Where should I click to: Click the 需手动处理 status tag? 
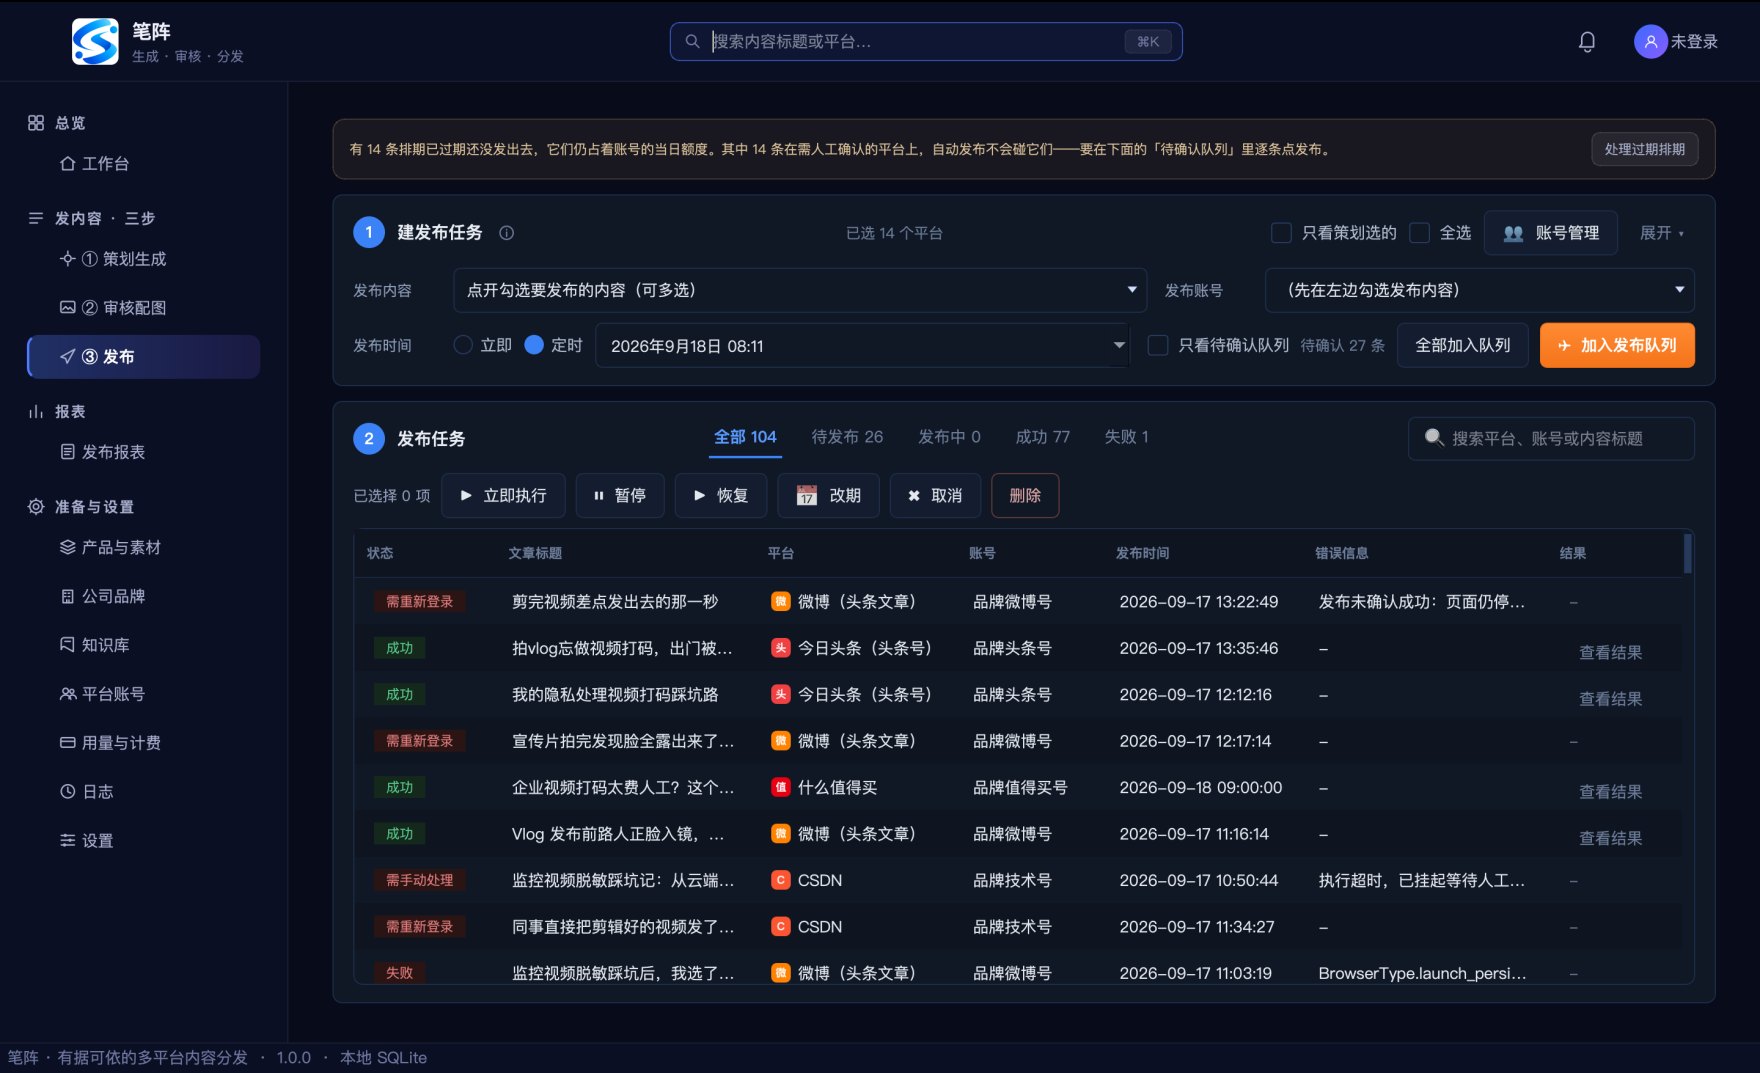[x=420, y=880]
